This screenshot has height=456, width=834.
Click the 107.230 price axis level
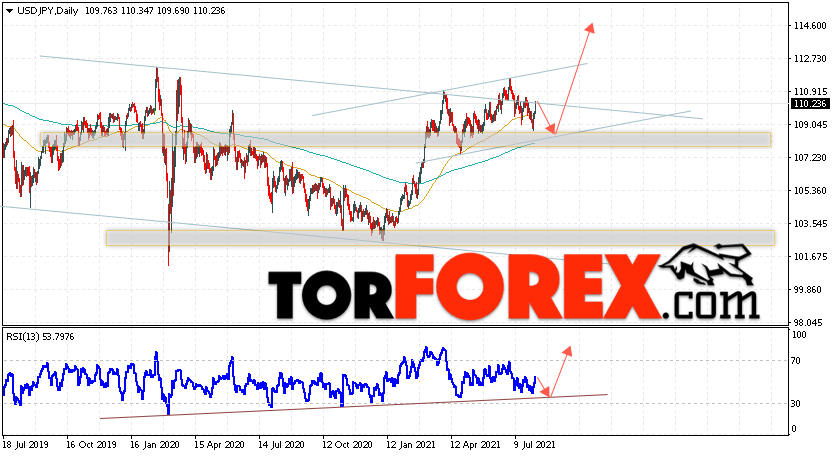tap(810, 157)
